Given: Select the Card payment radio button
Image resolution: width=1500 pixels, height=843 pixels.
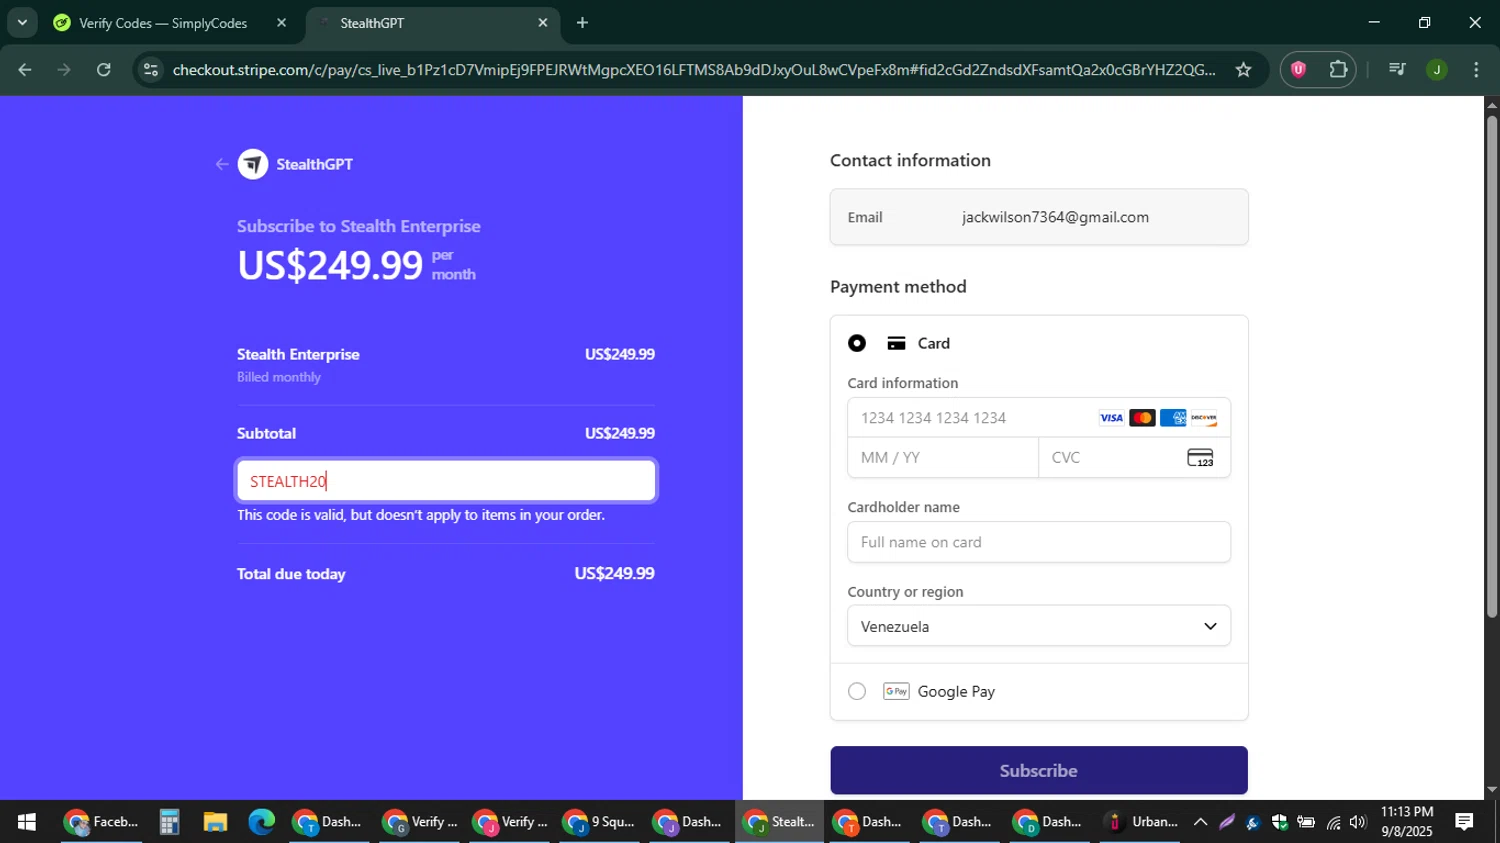Looking at the screenshot, I should pos(857,343).
